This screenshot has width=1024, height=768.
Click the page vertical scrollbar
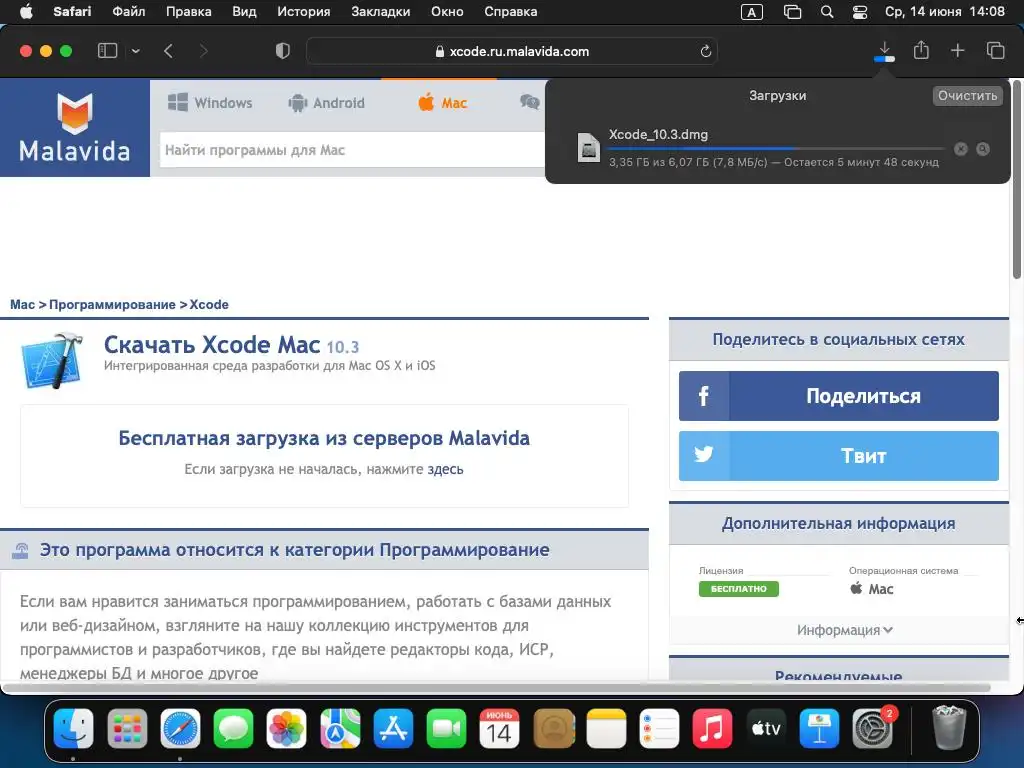[x=1016, y=180]
